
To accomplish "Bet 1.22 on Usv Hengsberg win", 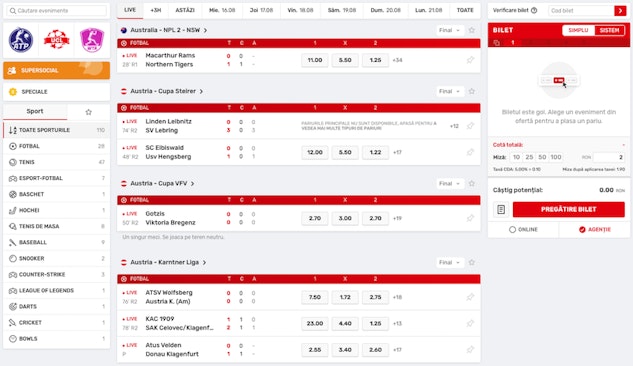I will pyautogui.click(x=375, y=152).
